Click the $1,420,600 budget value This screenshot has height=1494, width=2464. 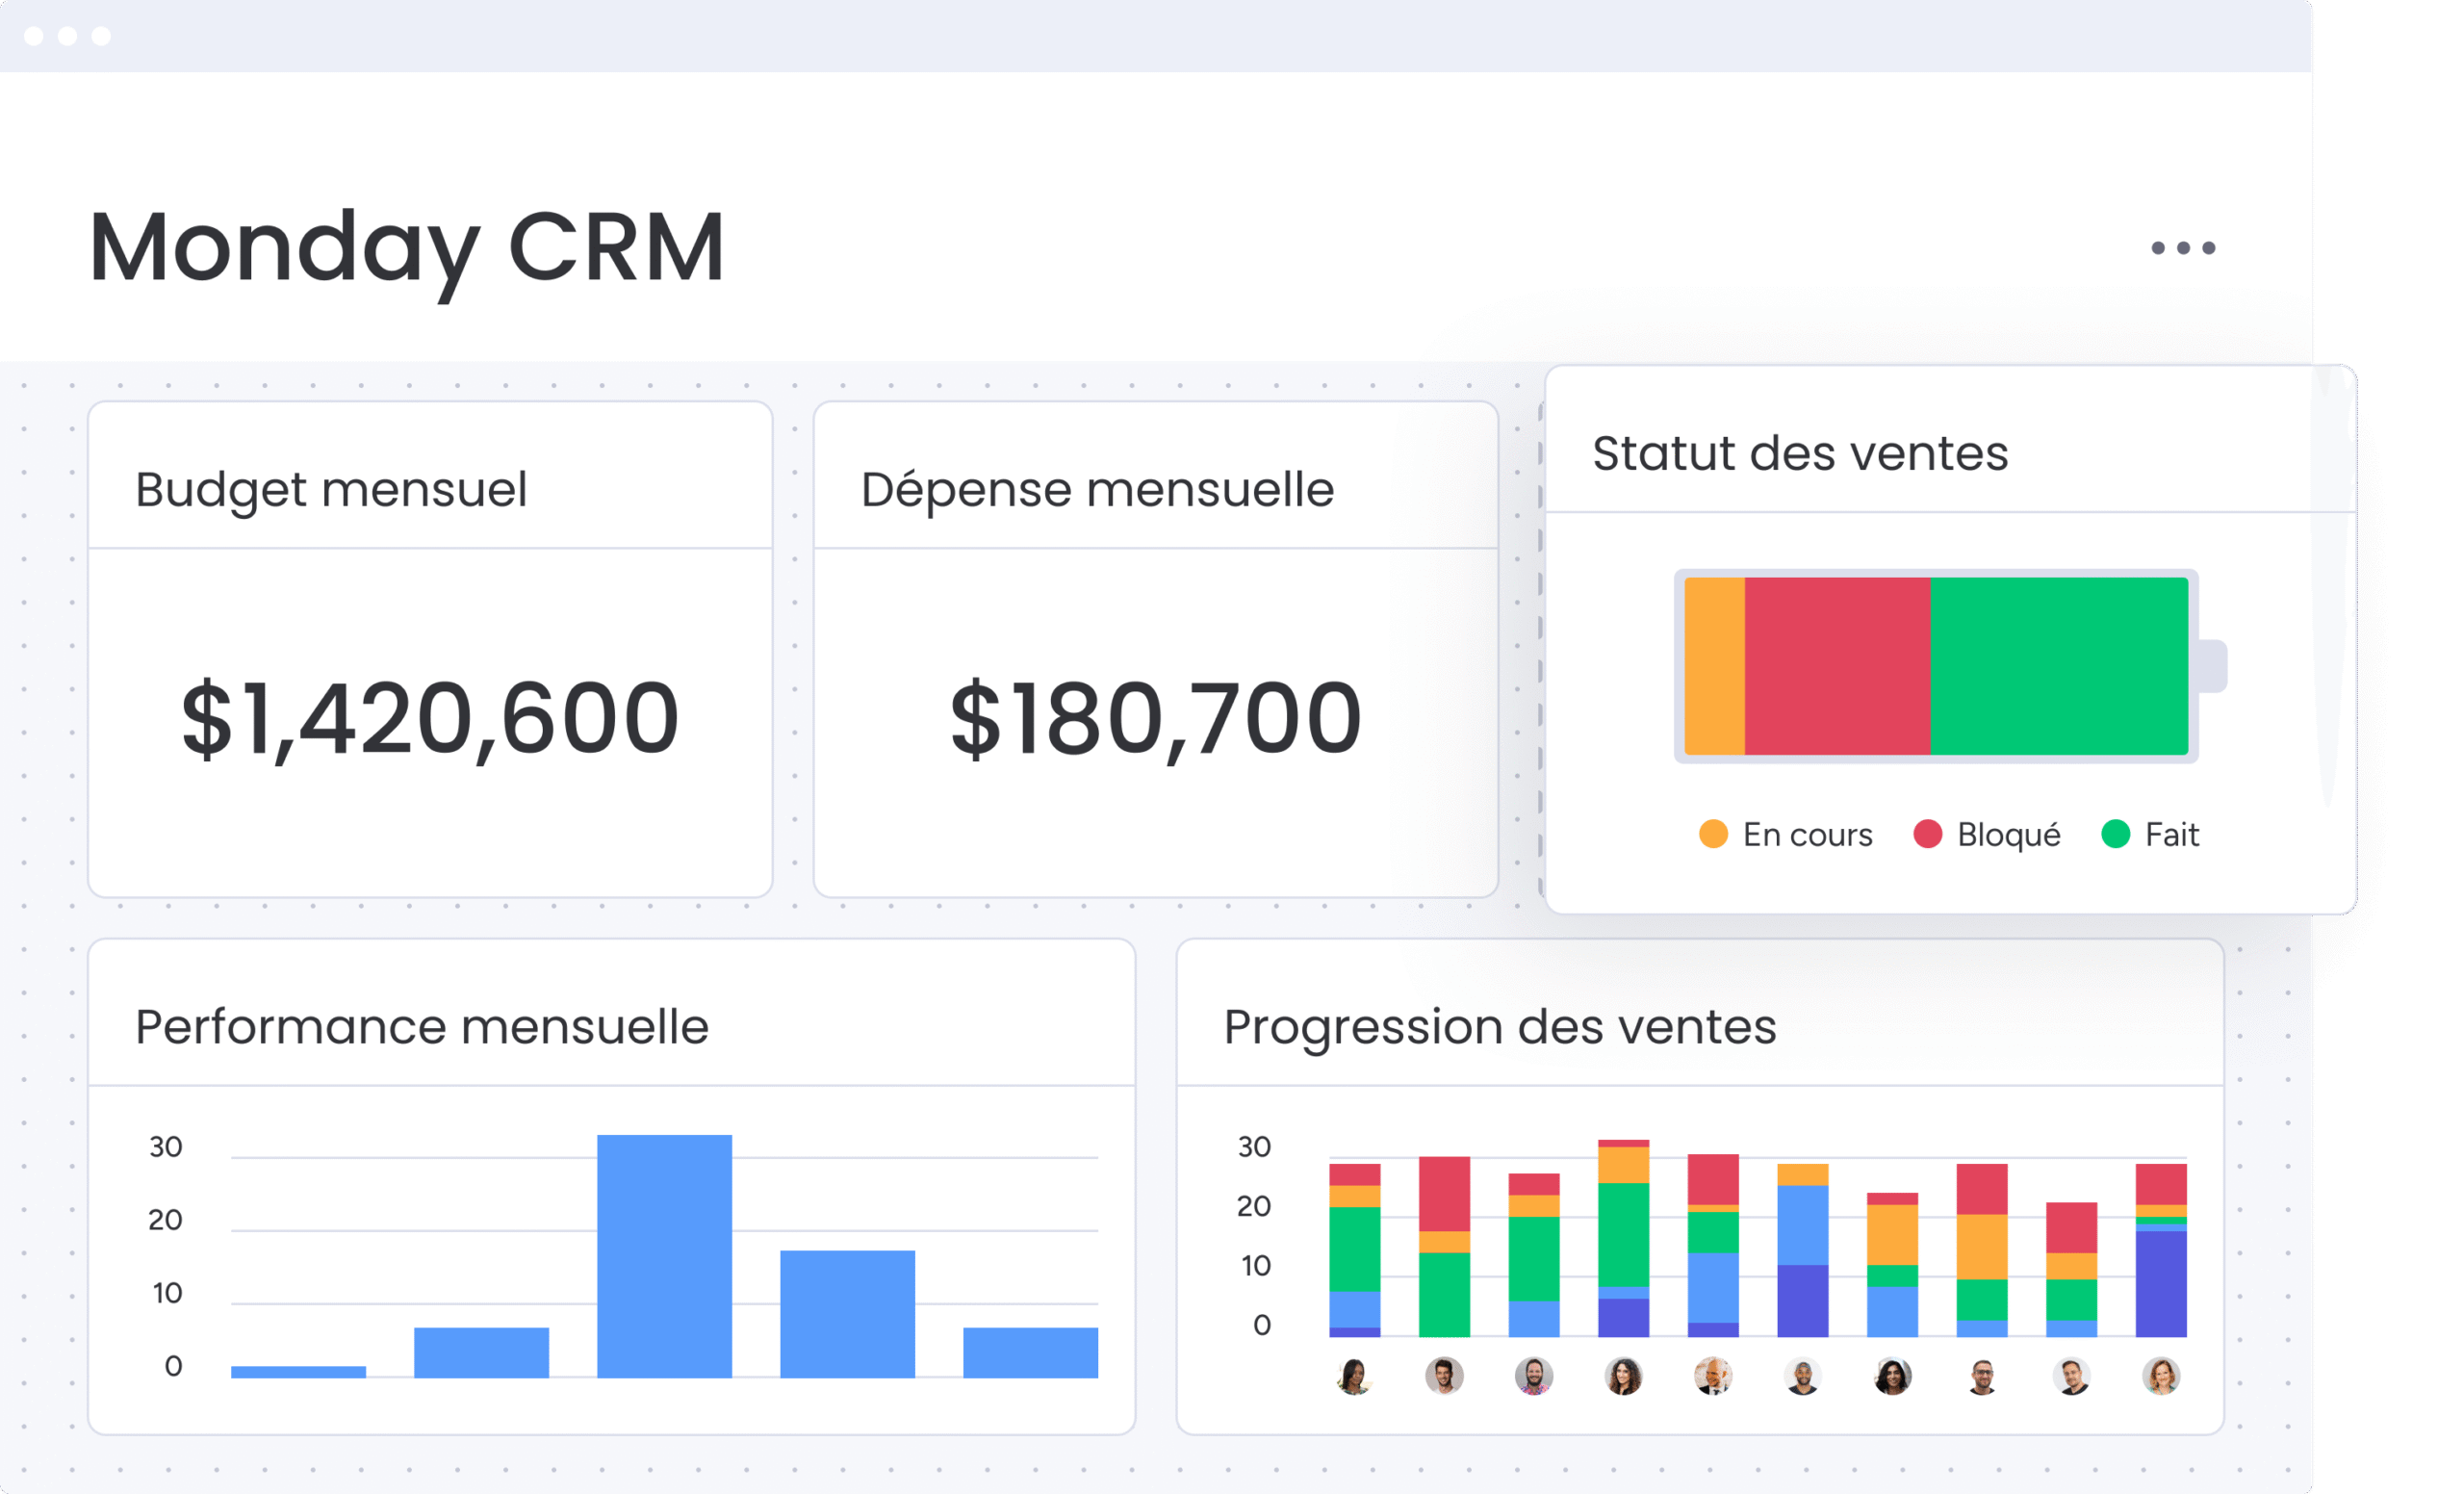(430, 718)
